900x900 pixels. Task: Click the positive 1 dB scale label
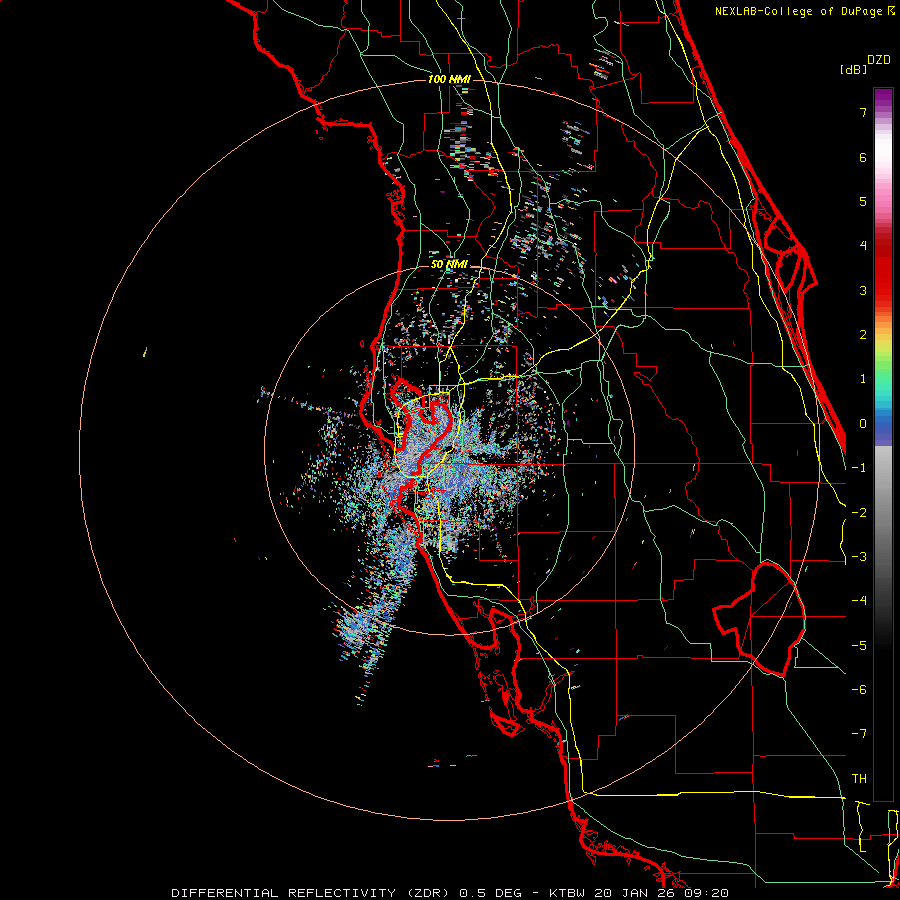point(863,379)
